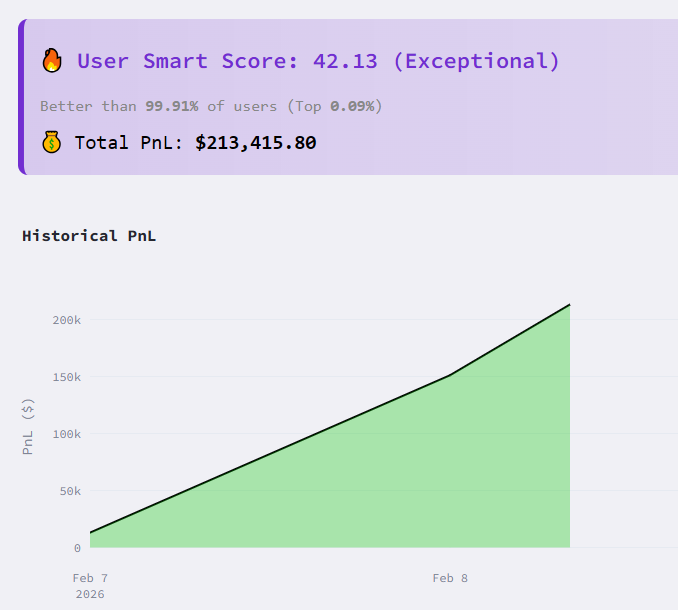Screen dimensions: 678x610
Task: Click the 150k y-axis label
Action: tap(67, 377)
